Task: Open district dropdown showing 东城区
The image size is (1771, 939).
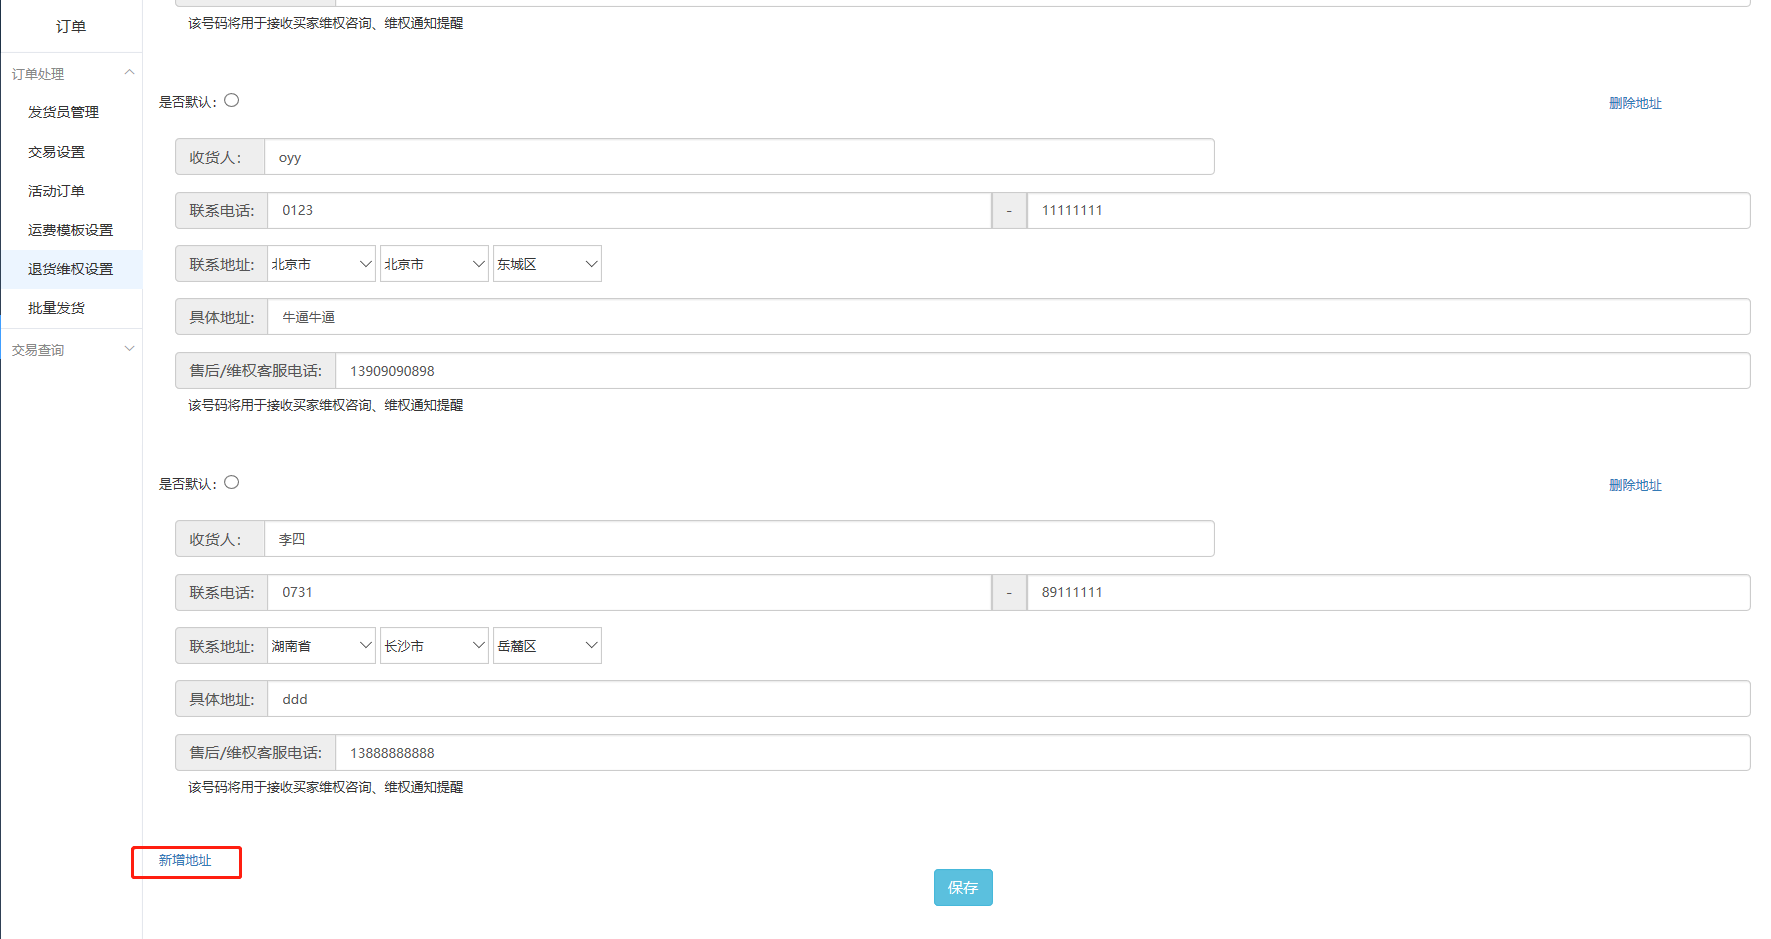Action: coord(547,264)
